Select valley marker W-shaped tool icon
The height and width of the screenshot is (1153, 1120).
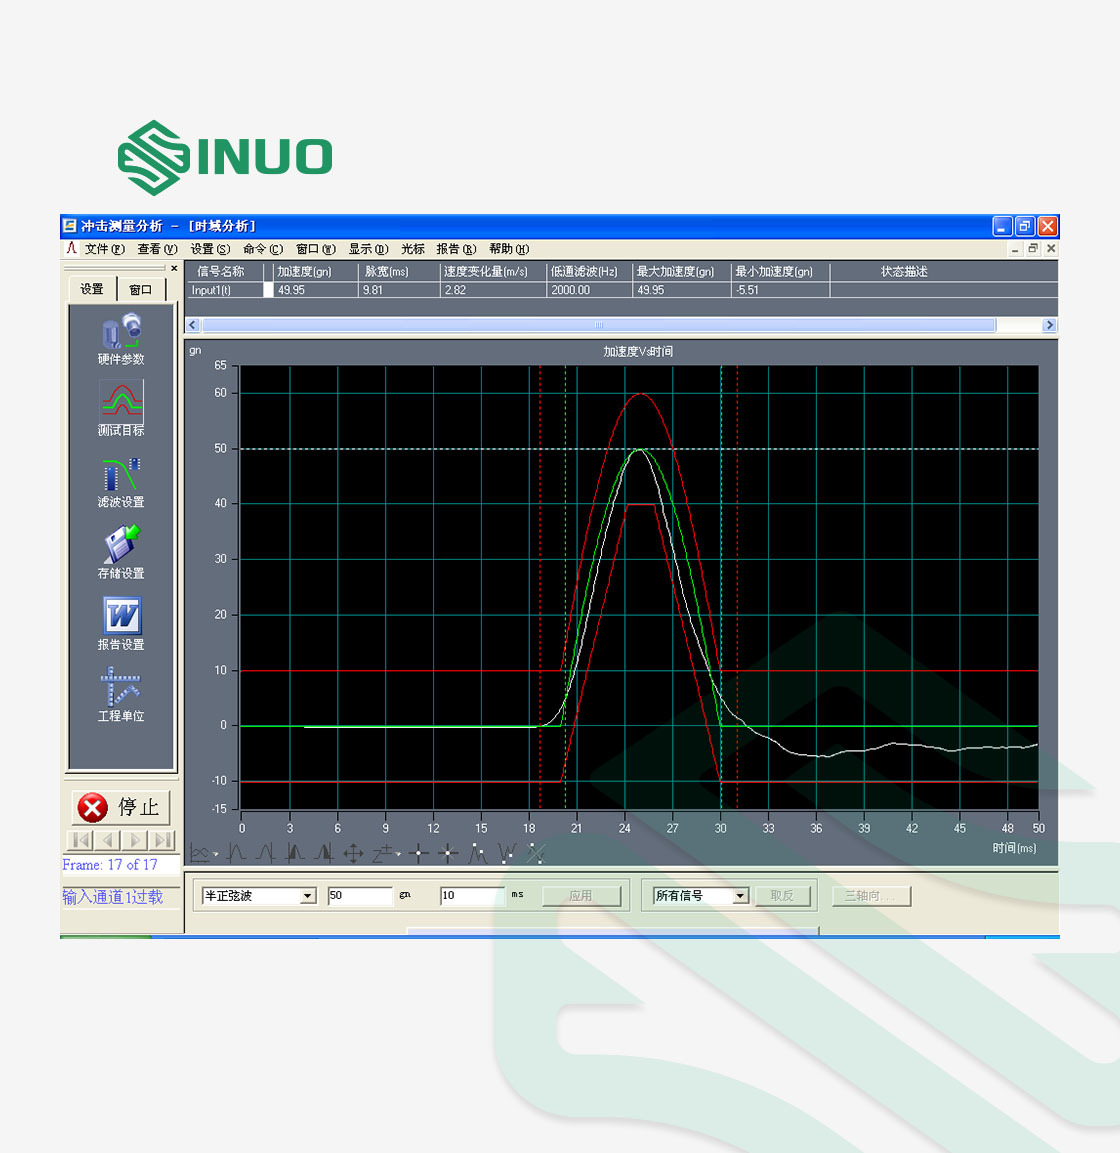point(507,853)
